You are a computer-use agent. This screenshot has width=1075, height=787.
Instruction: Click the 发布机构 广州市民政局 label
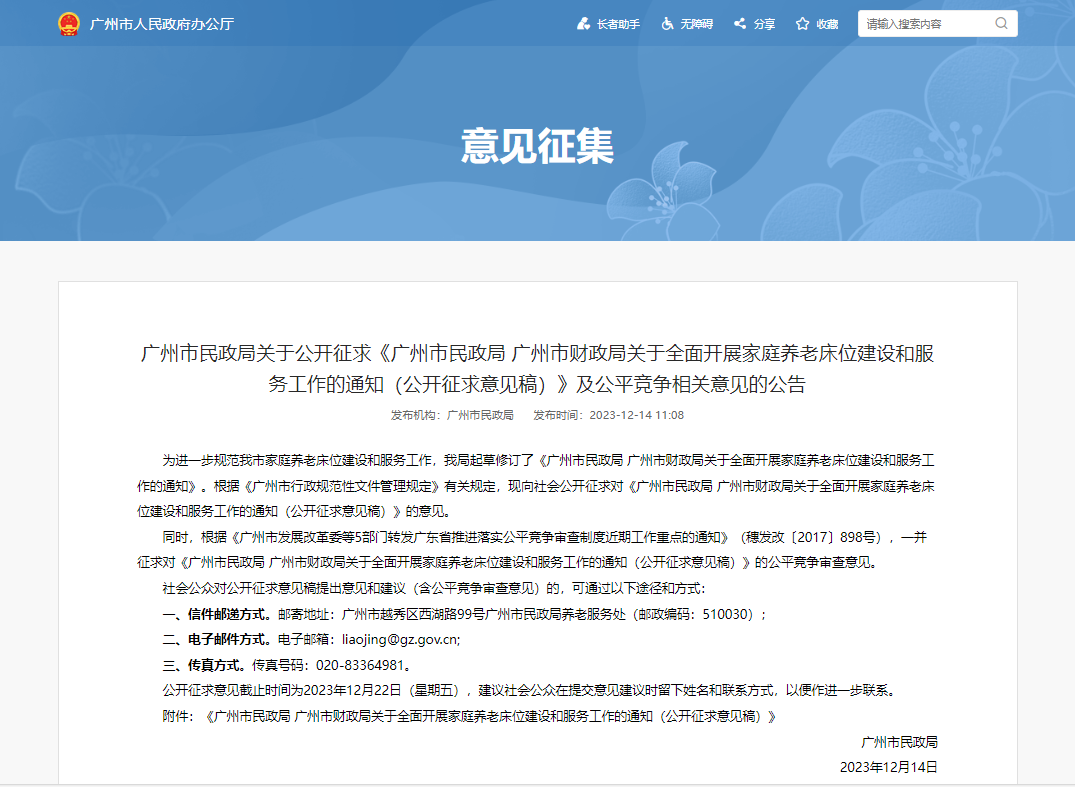click(452, 415)
